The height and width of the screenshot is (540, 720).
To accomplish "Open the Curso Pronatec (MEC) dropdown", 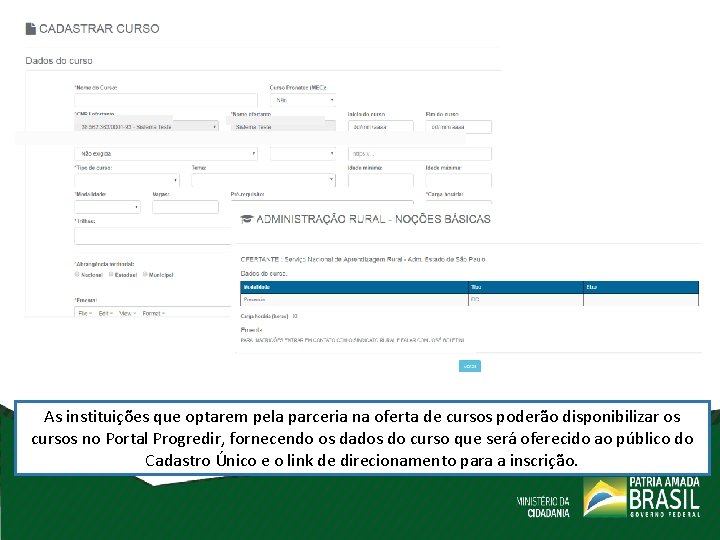I will 303,100.
